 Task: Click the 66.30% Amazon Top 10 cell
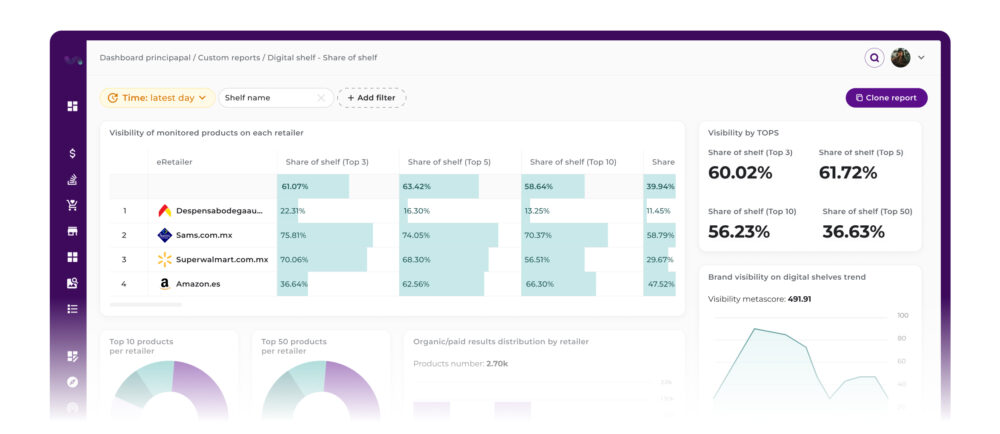pos(582,284)
